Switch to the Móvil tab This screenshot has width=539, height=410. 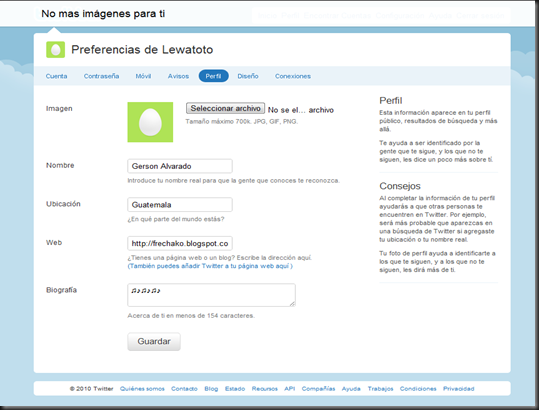click(143, 76)
